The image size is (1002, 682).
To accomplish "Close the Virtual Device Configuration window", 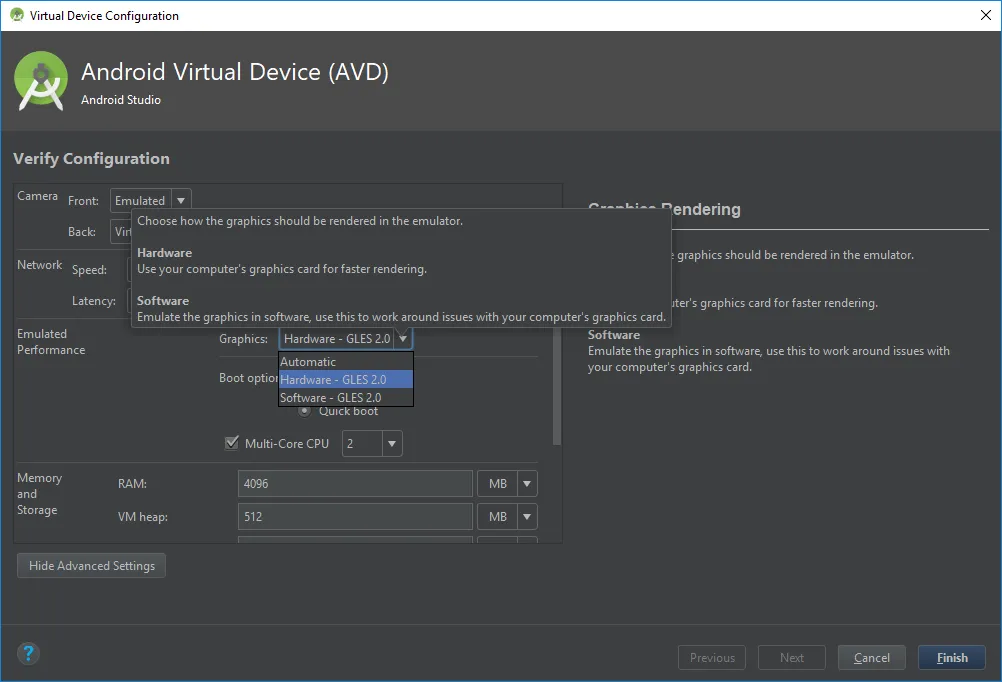I will point(985,15).
